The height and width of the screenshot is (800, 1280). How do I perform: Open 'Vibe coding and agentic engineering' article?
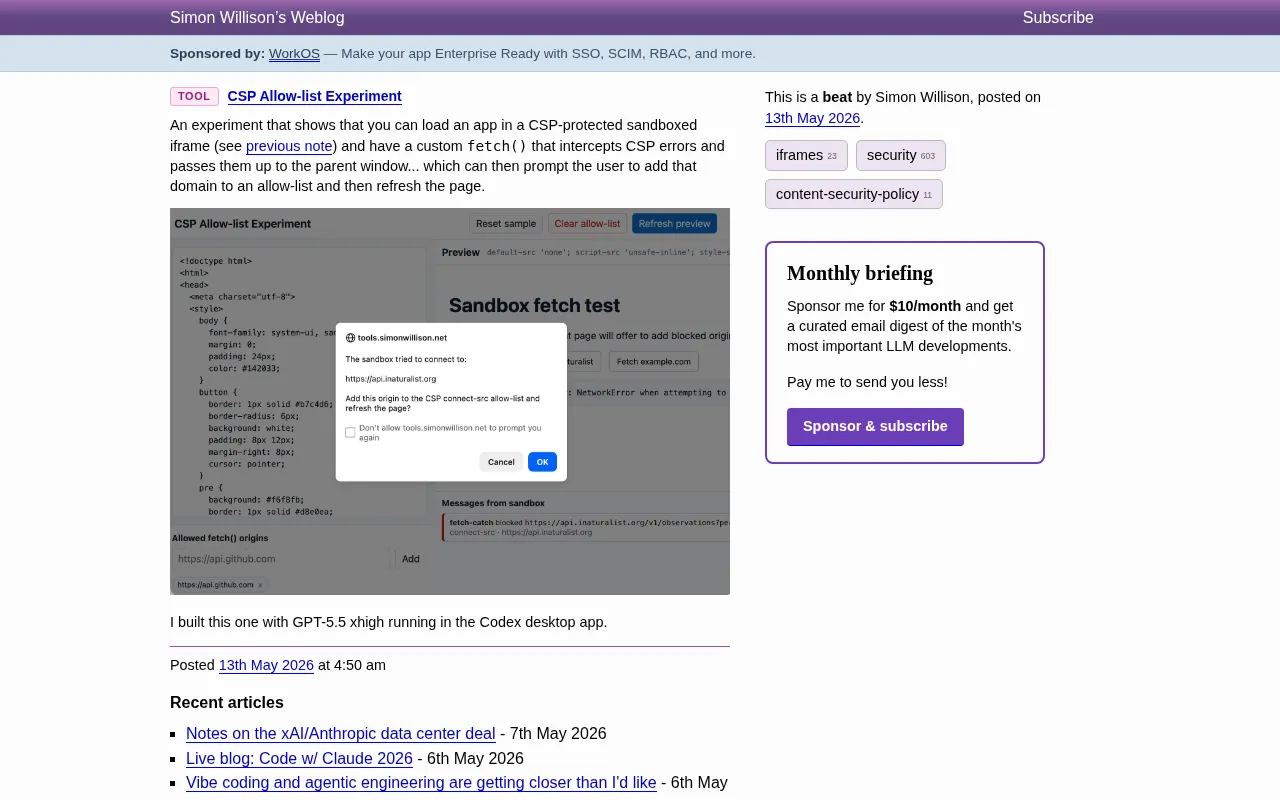(x=421, y=782)
